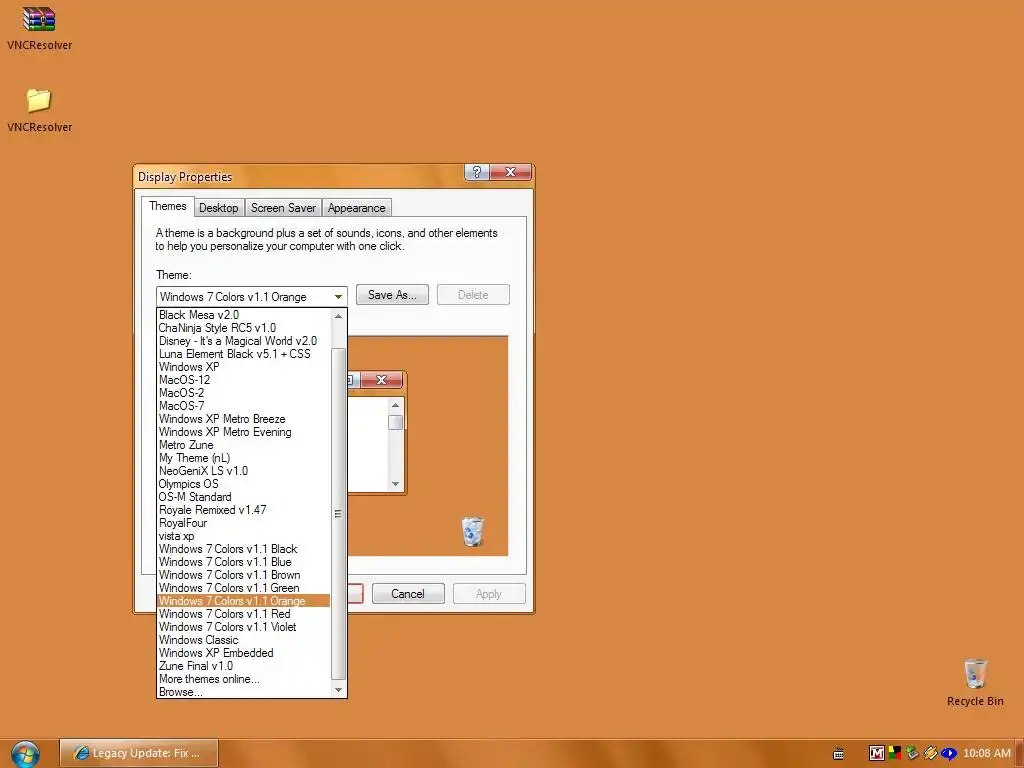
Task: Switch to the Appearance tab
Action: 357,208
